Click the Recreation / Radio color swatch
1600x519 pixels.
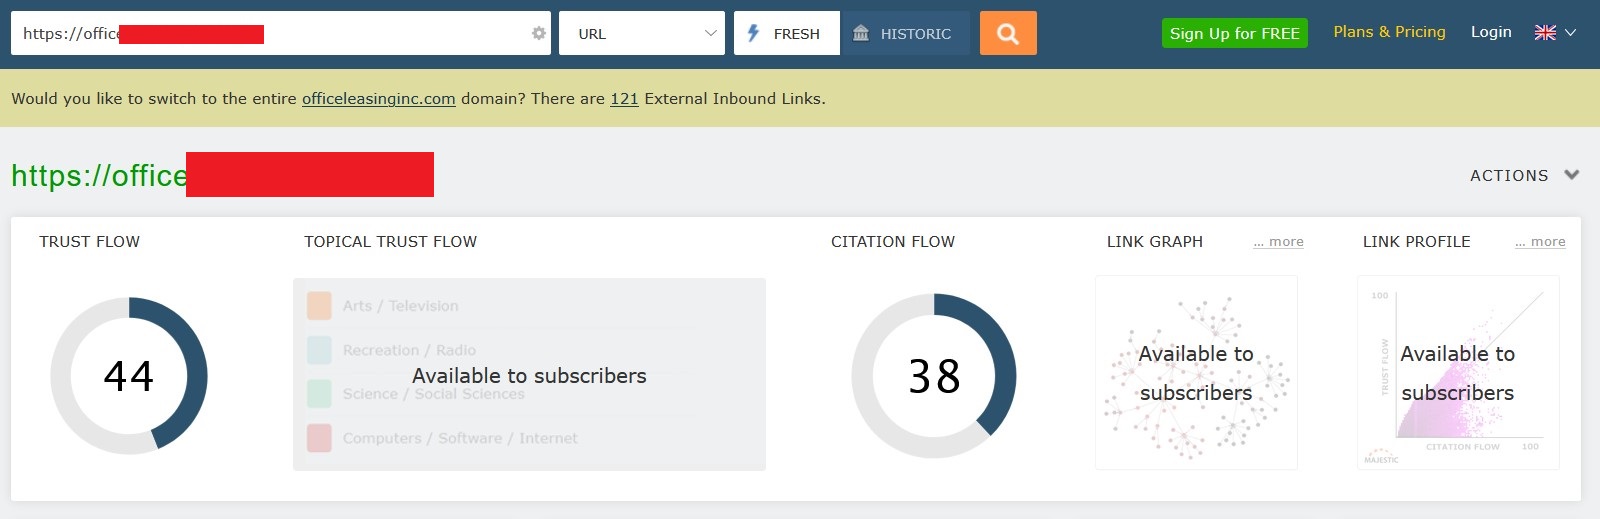(319, 350)
